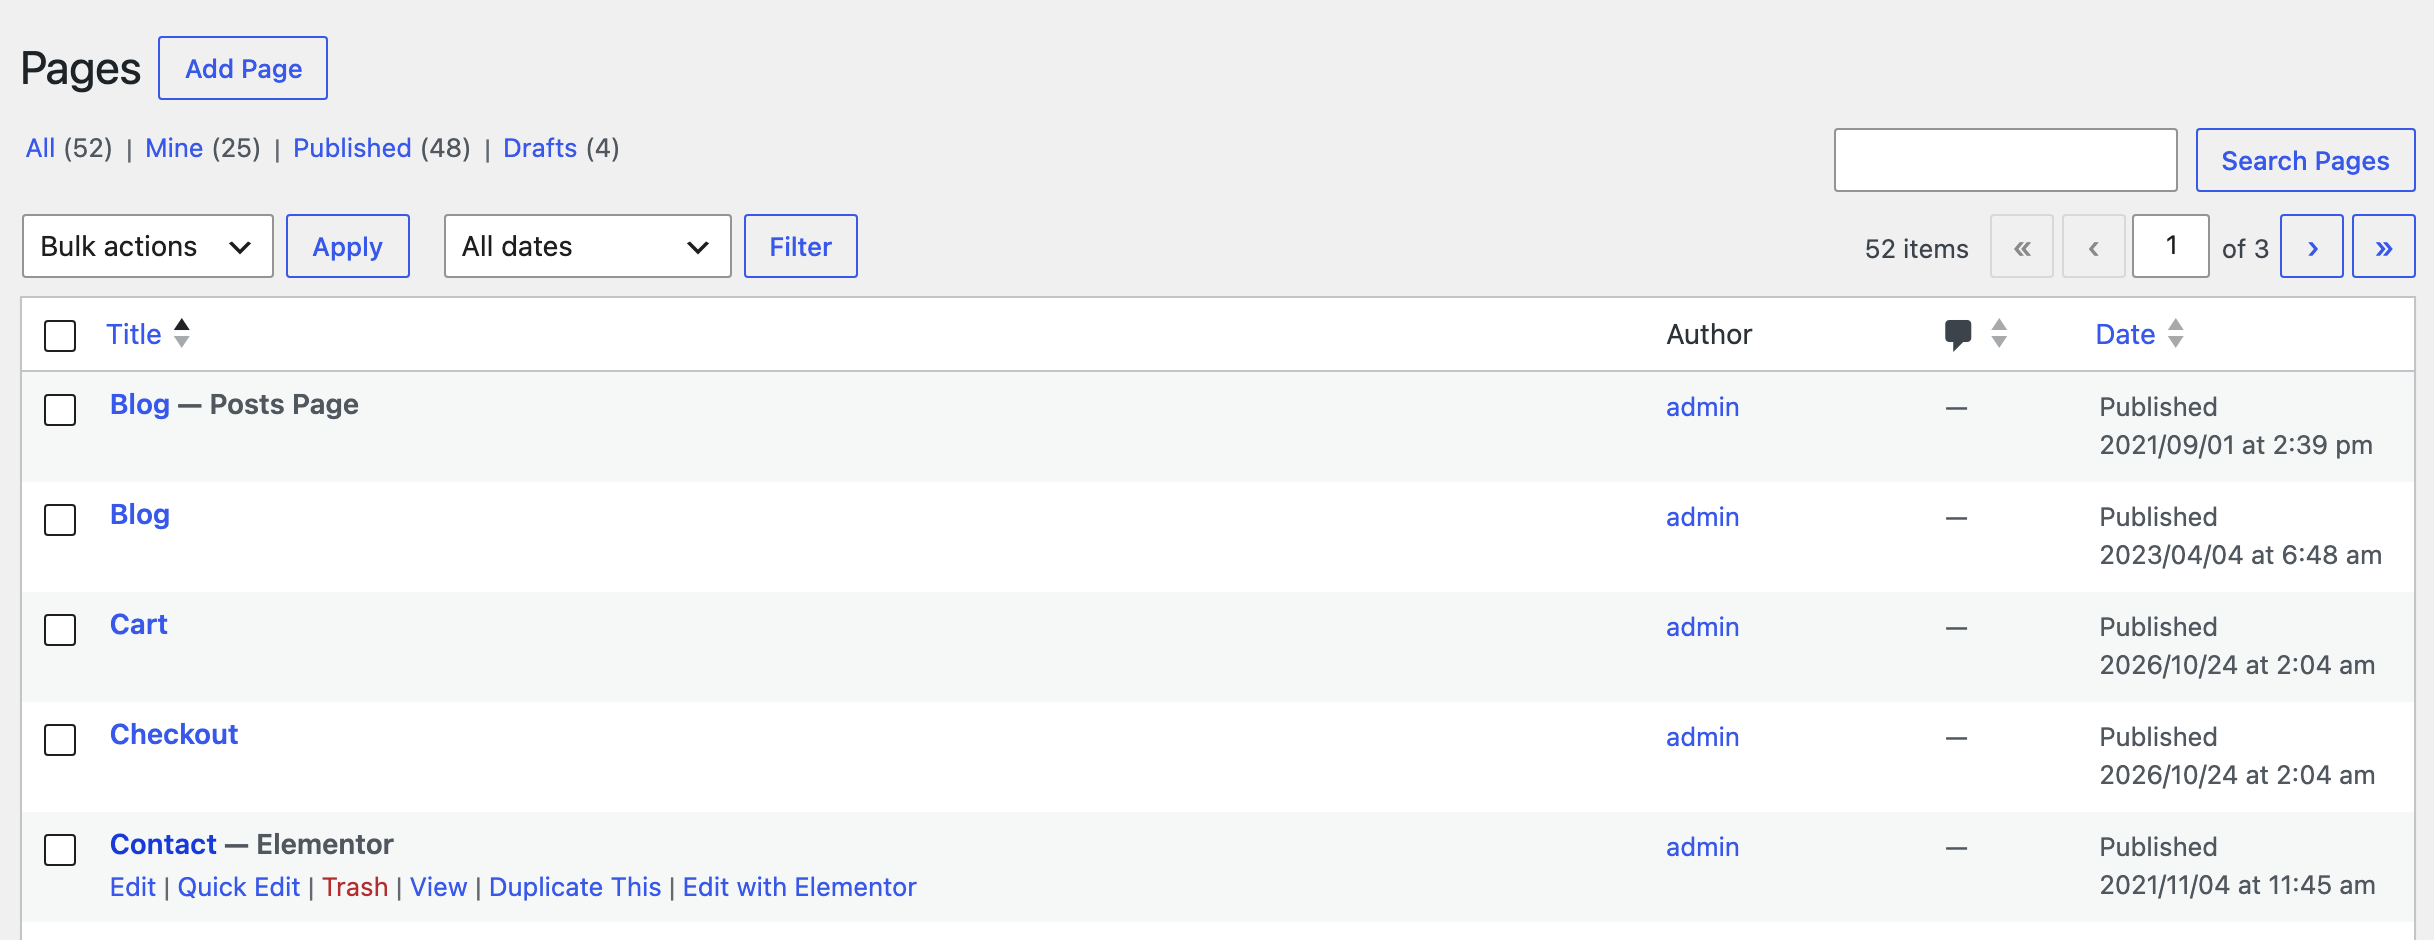Viewport: 2434px width, 940px height.
Task: Select the Contact row checkbox
Action: 60,850
